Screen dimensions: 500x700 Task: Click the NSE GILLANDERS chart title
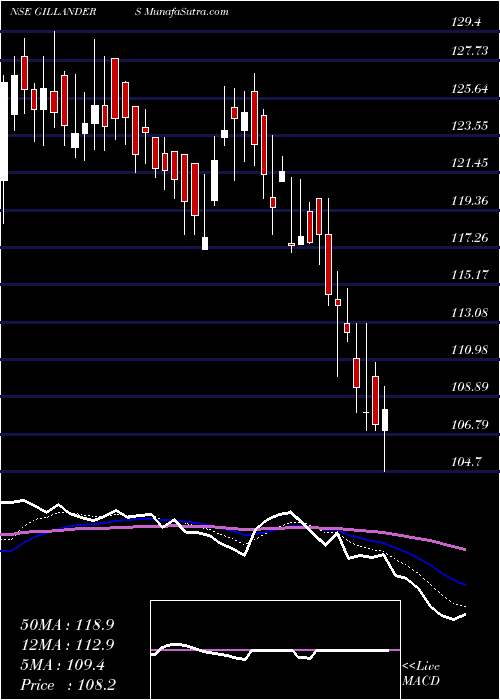pyautogui.click(x=75, y=11)
